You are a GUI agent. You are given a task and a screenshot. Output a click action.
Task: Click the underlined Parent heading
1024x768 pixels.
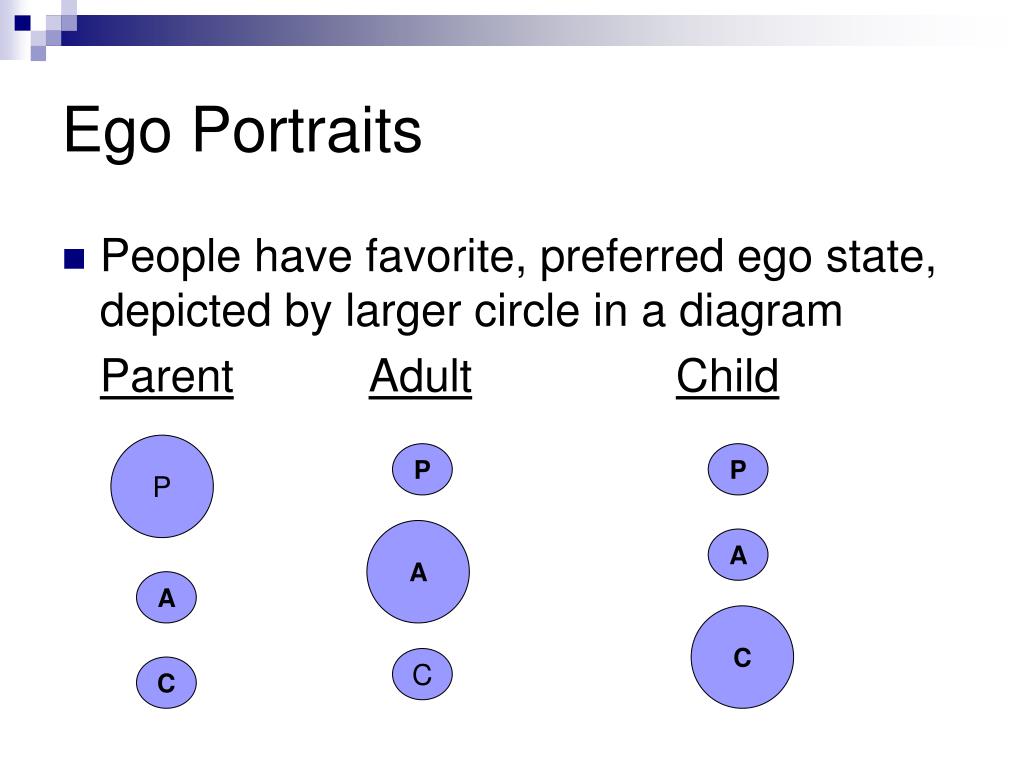coord(167,376)
